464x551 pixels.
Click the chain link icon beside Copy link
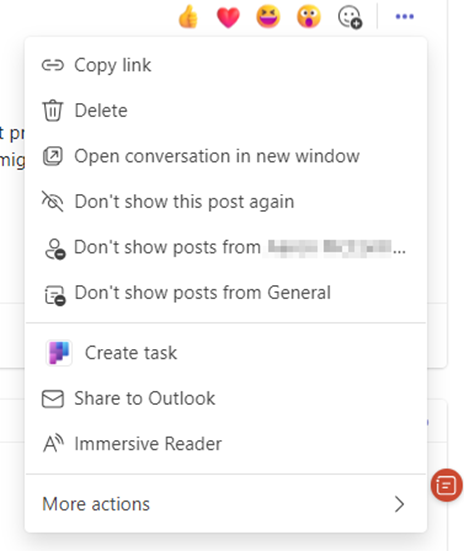tap(53, 65)
